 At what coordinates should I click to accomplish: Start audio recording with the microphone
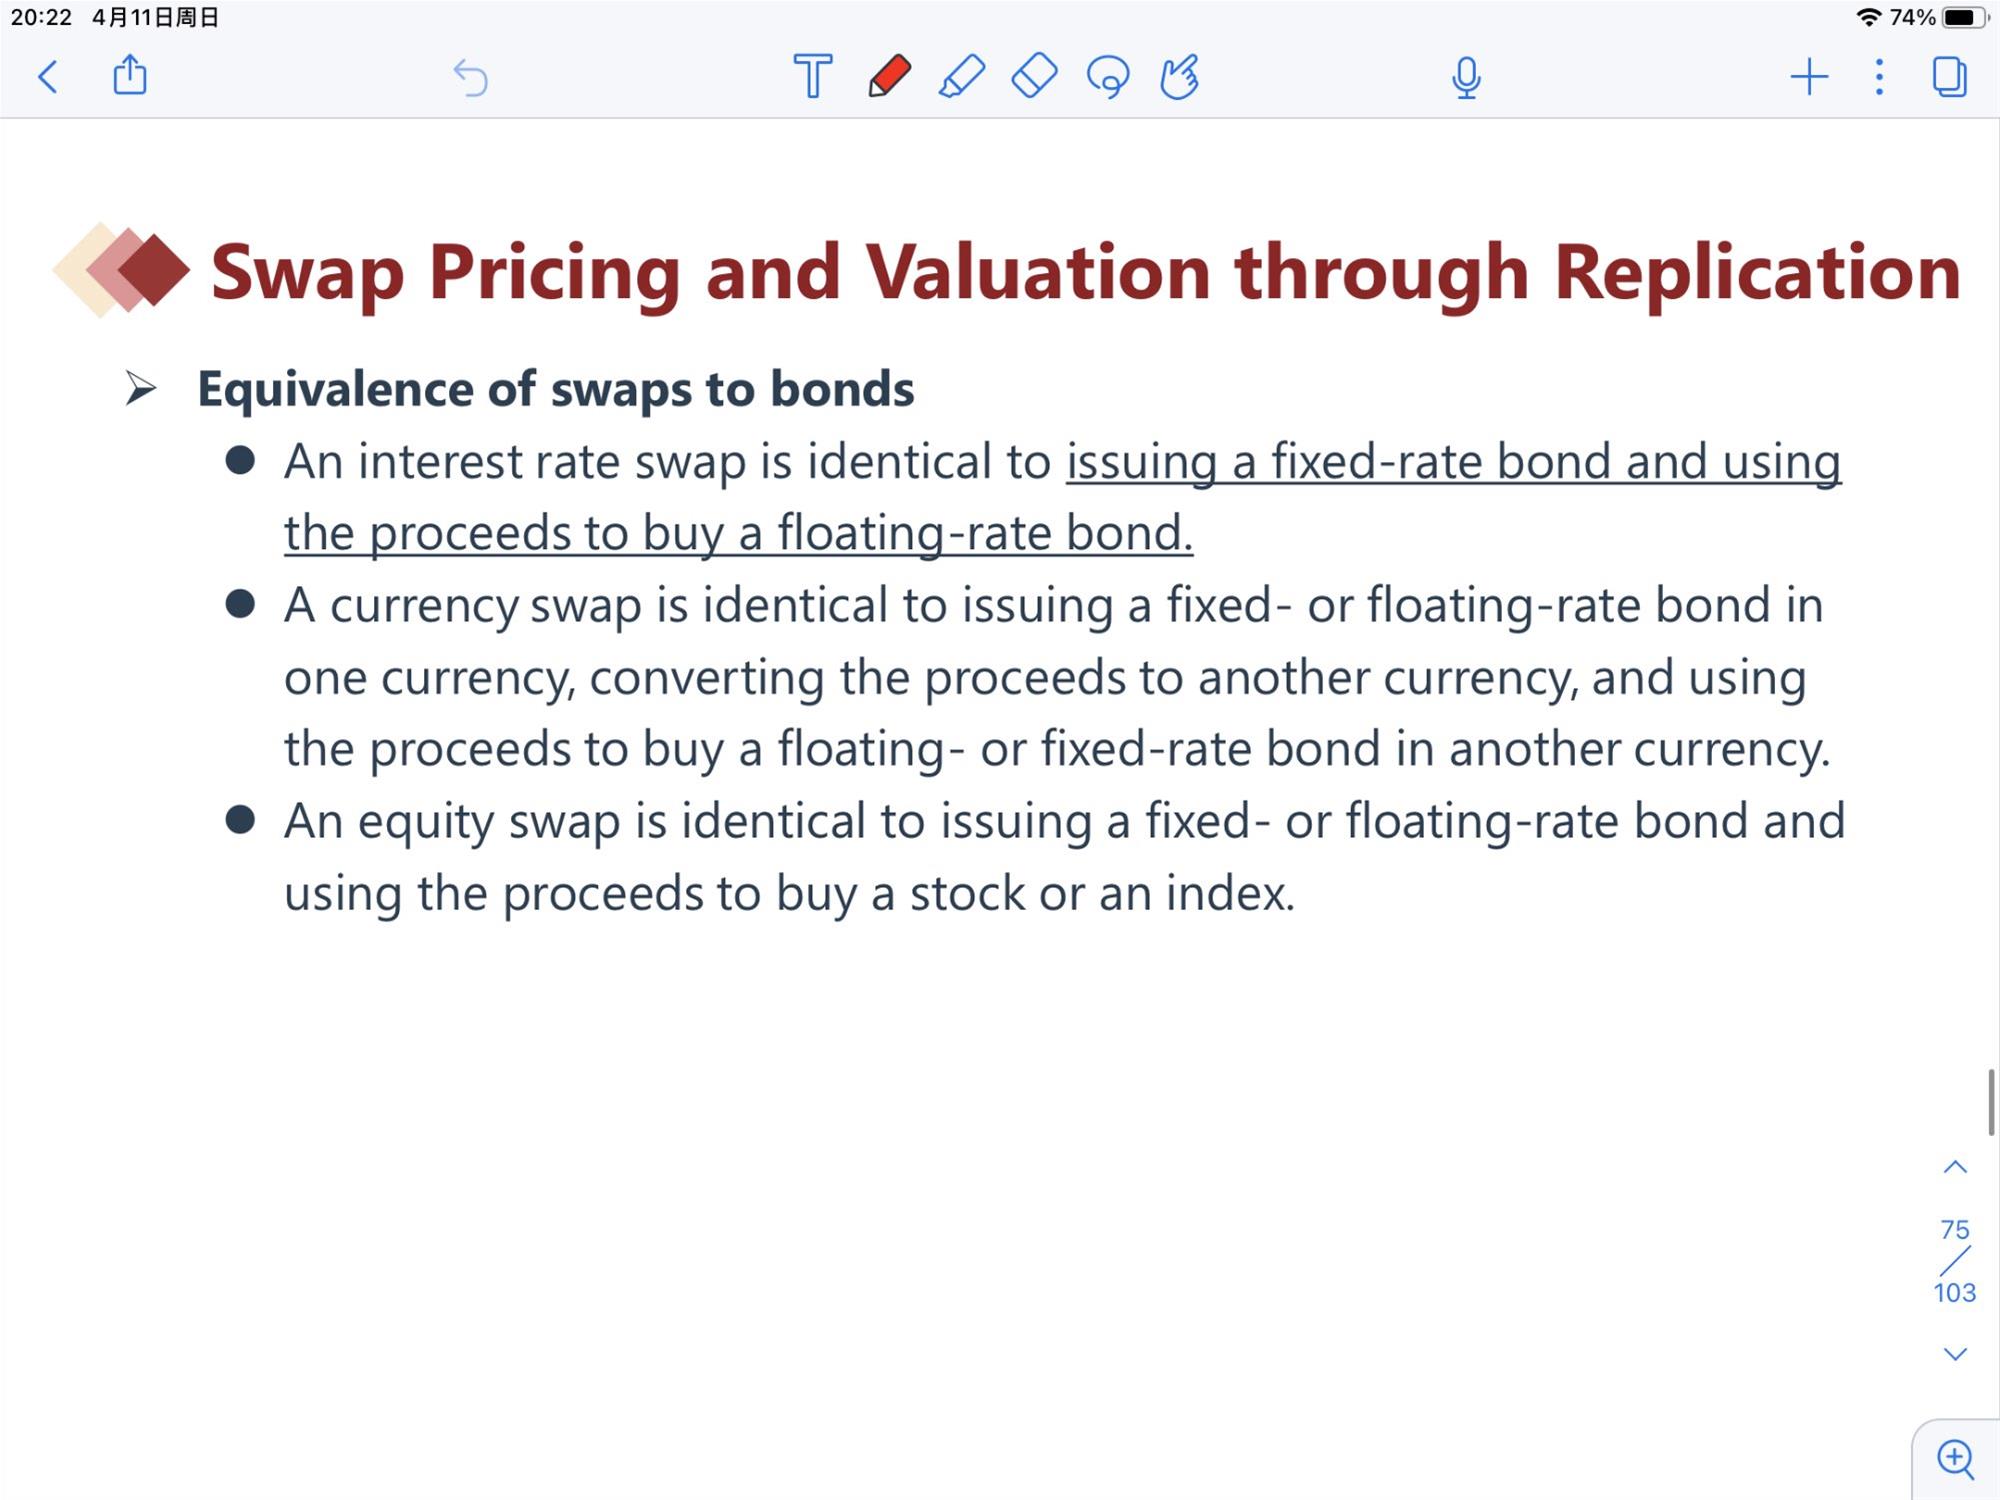coord(1466,77)
